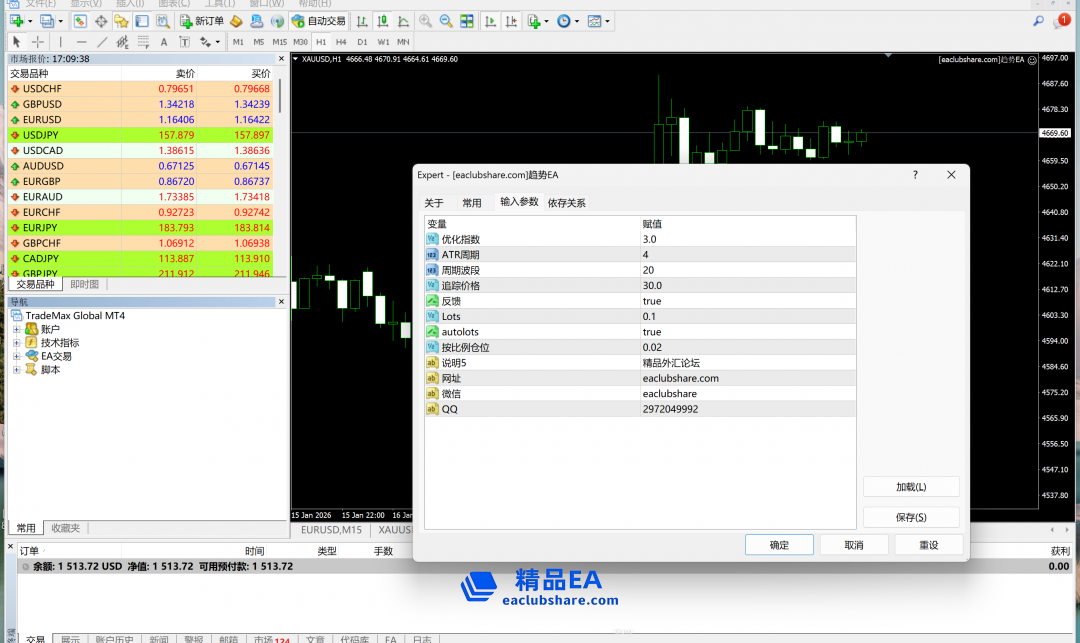Click the 新订单 (New Order) toolbar button
This screenshot has width=1080, height=643.
(202, 21)
